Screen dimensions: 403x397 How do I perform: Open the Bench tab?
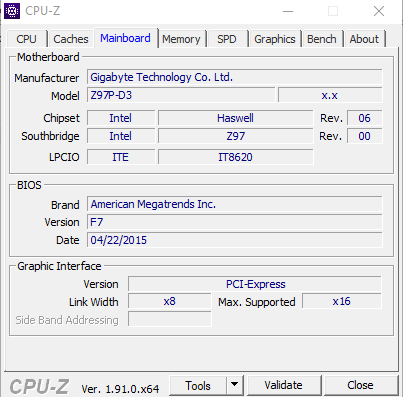click(322, 39)
